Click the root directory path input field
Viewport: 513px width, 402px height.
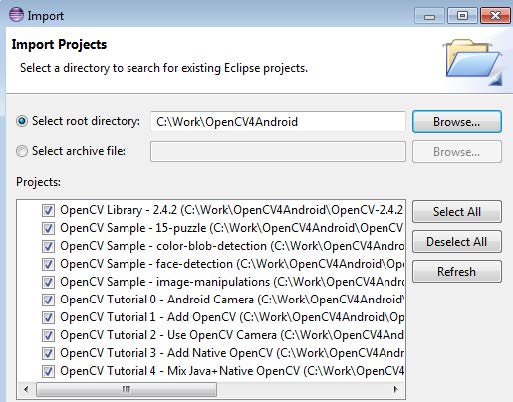[278, 122]
